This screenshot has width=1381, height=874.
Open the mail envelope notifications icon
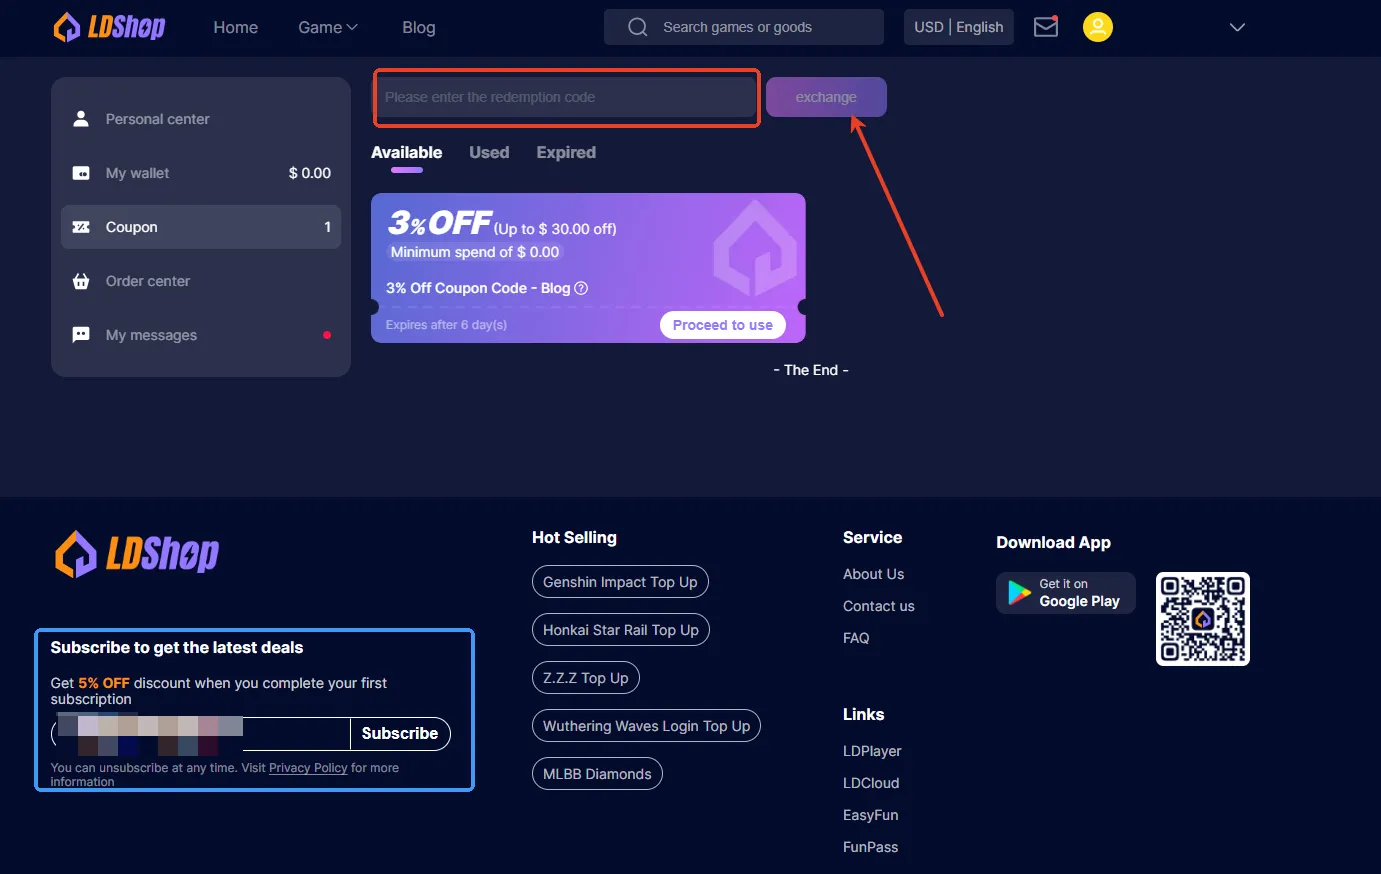pyautogui.click(x=1046, y=27)
